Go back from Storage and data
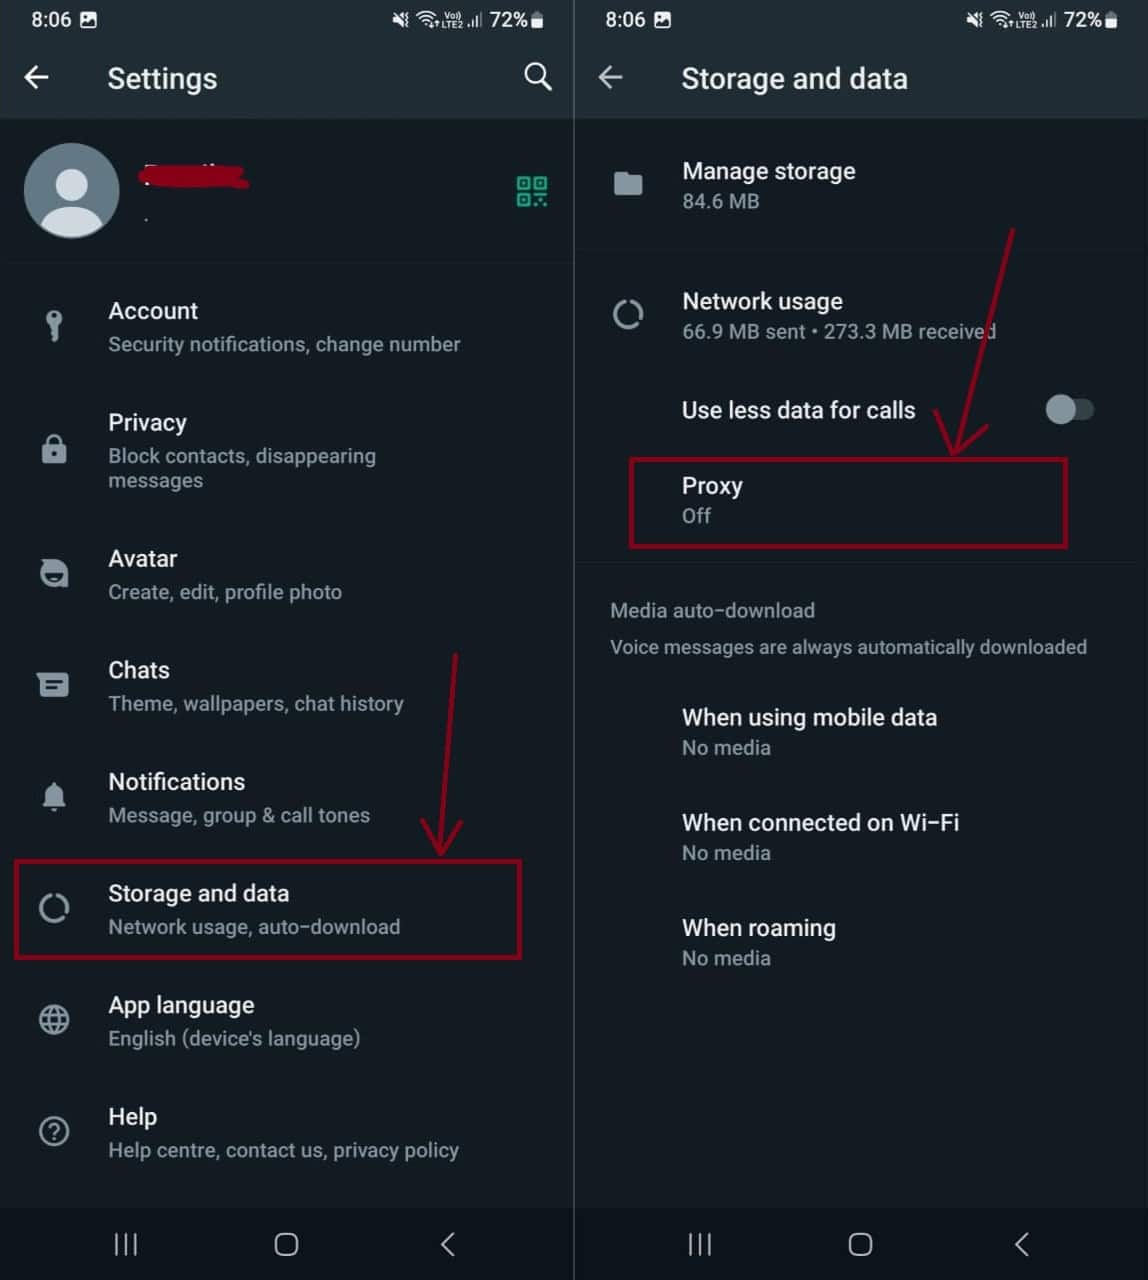The image size is (1148, 1280). pos(611,77)
